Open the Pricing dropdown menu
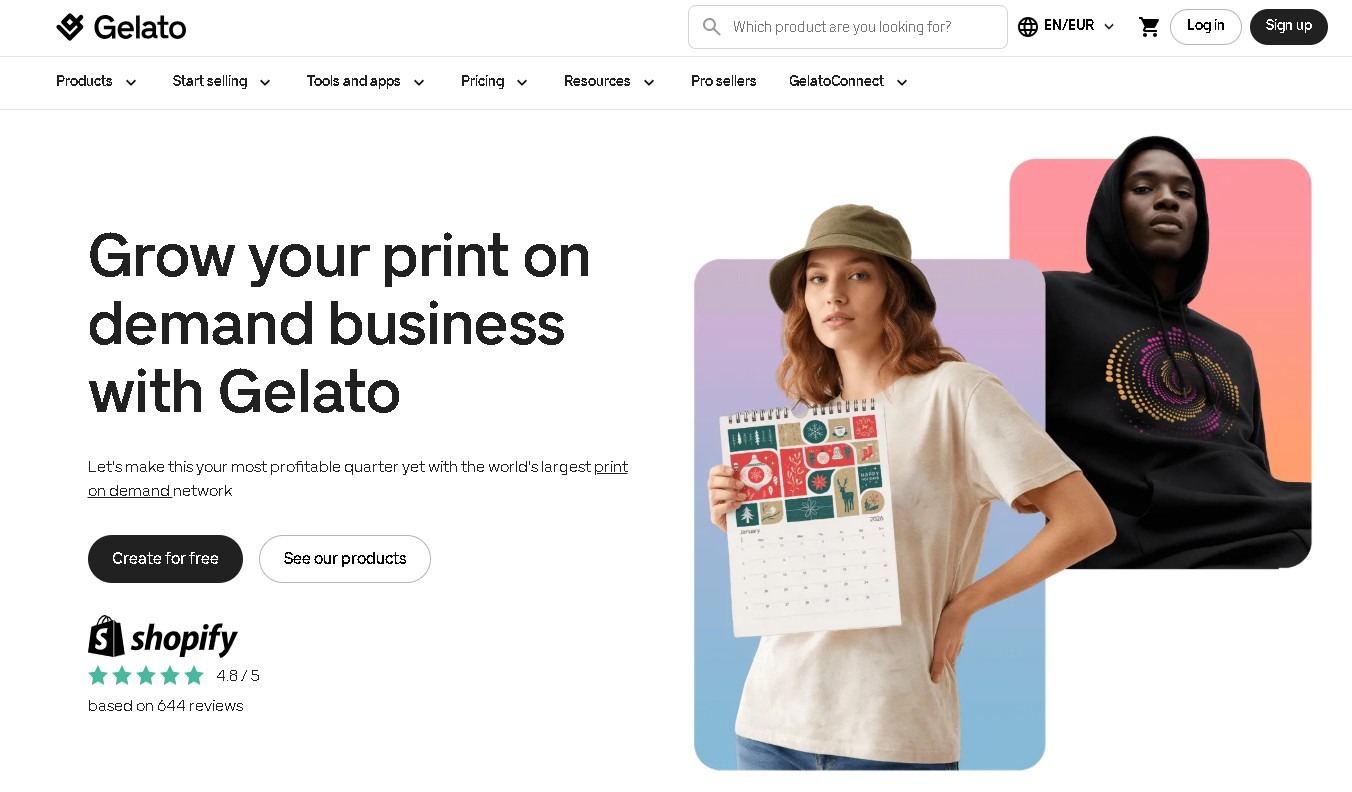Image resolution: width=1352 pixels, height=792 pixels. point(494,82)
